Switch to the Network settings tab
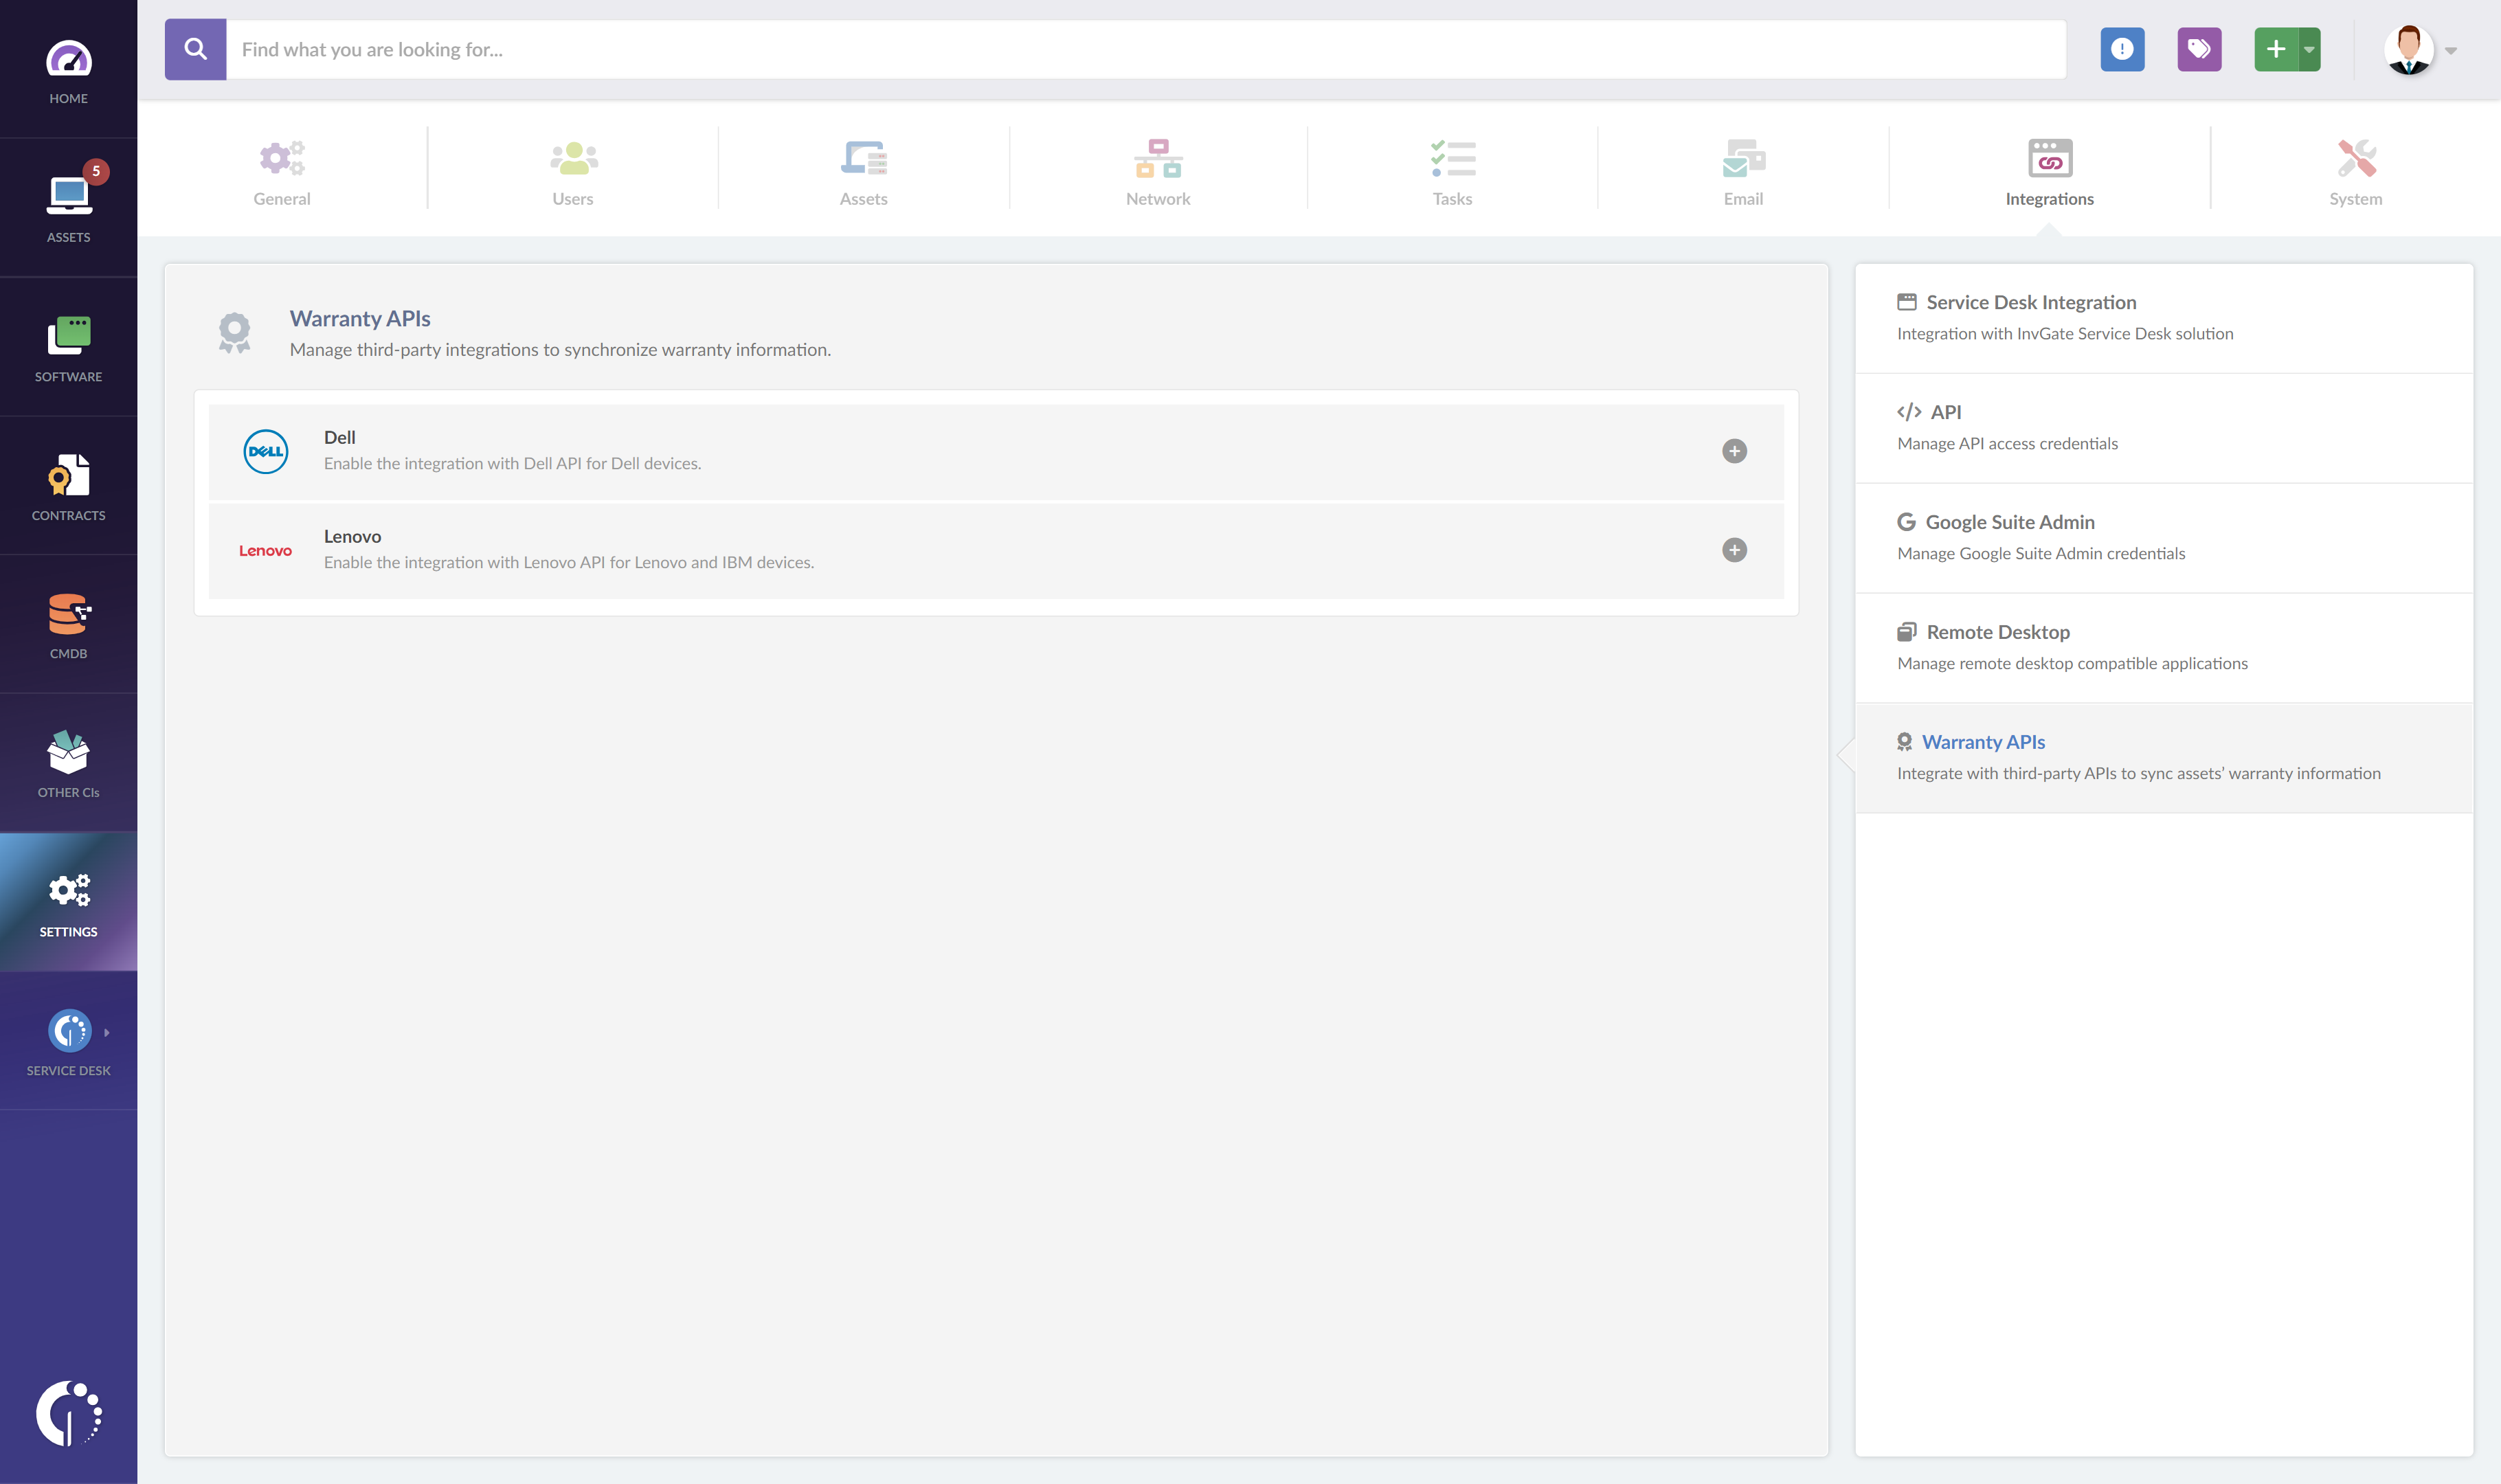Screen dimensions: 2501x1484 pos(1158,168)
